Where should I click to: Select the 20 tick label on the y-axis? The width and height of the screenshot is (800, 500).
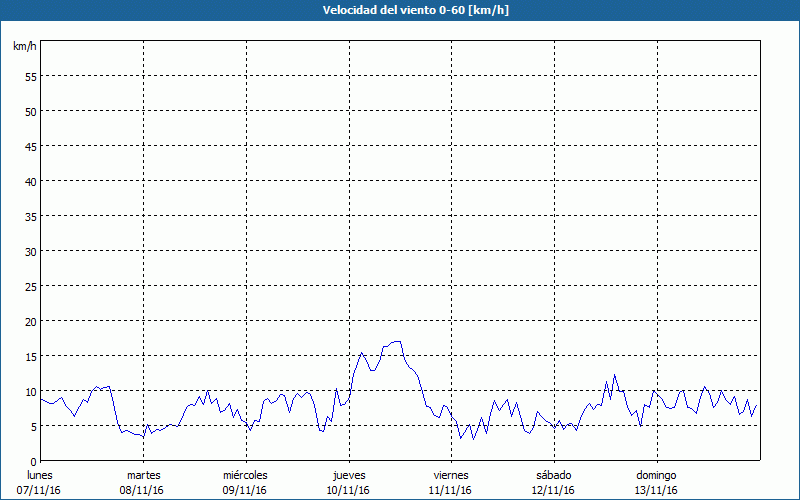[x=30, y=321]
